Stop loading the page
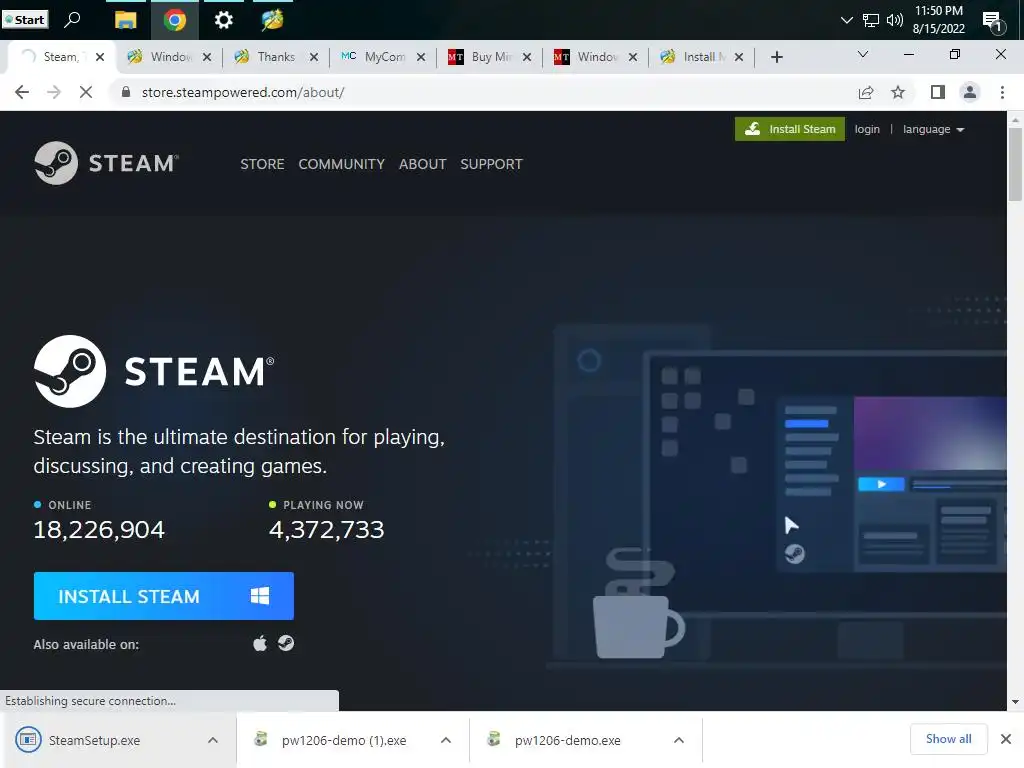 click(86, 92)
